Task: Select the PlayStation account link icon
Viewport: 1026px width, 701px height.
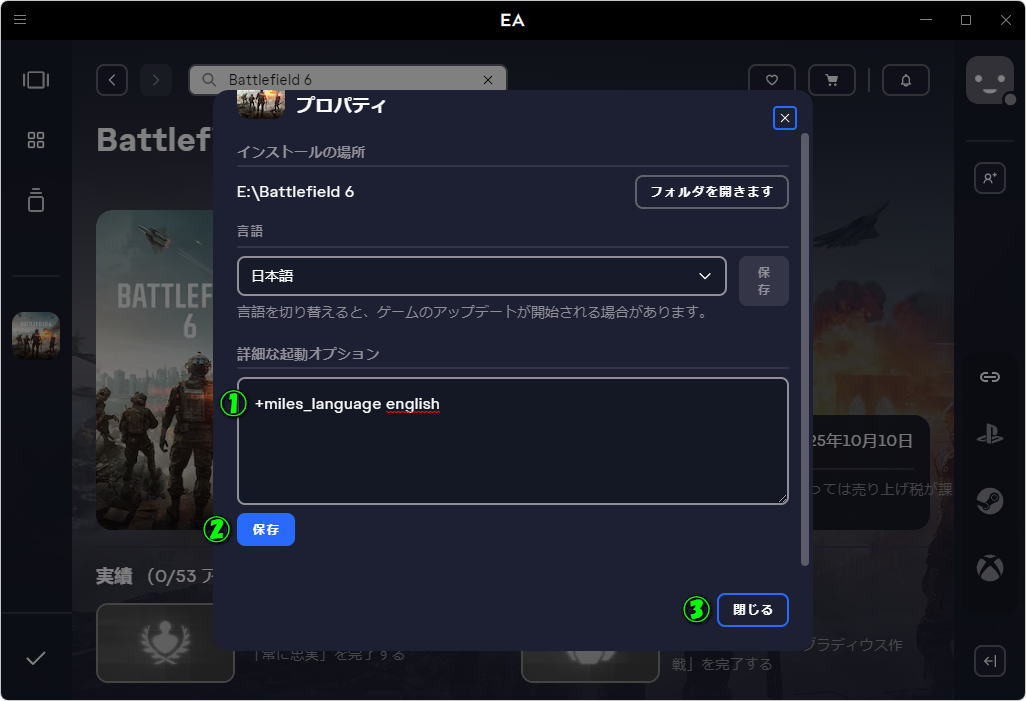Action: coord(989,434)
